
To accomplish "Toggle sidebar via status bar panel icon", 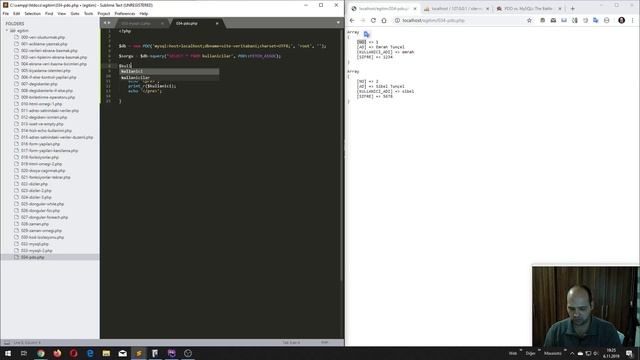I will 7,343.
